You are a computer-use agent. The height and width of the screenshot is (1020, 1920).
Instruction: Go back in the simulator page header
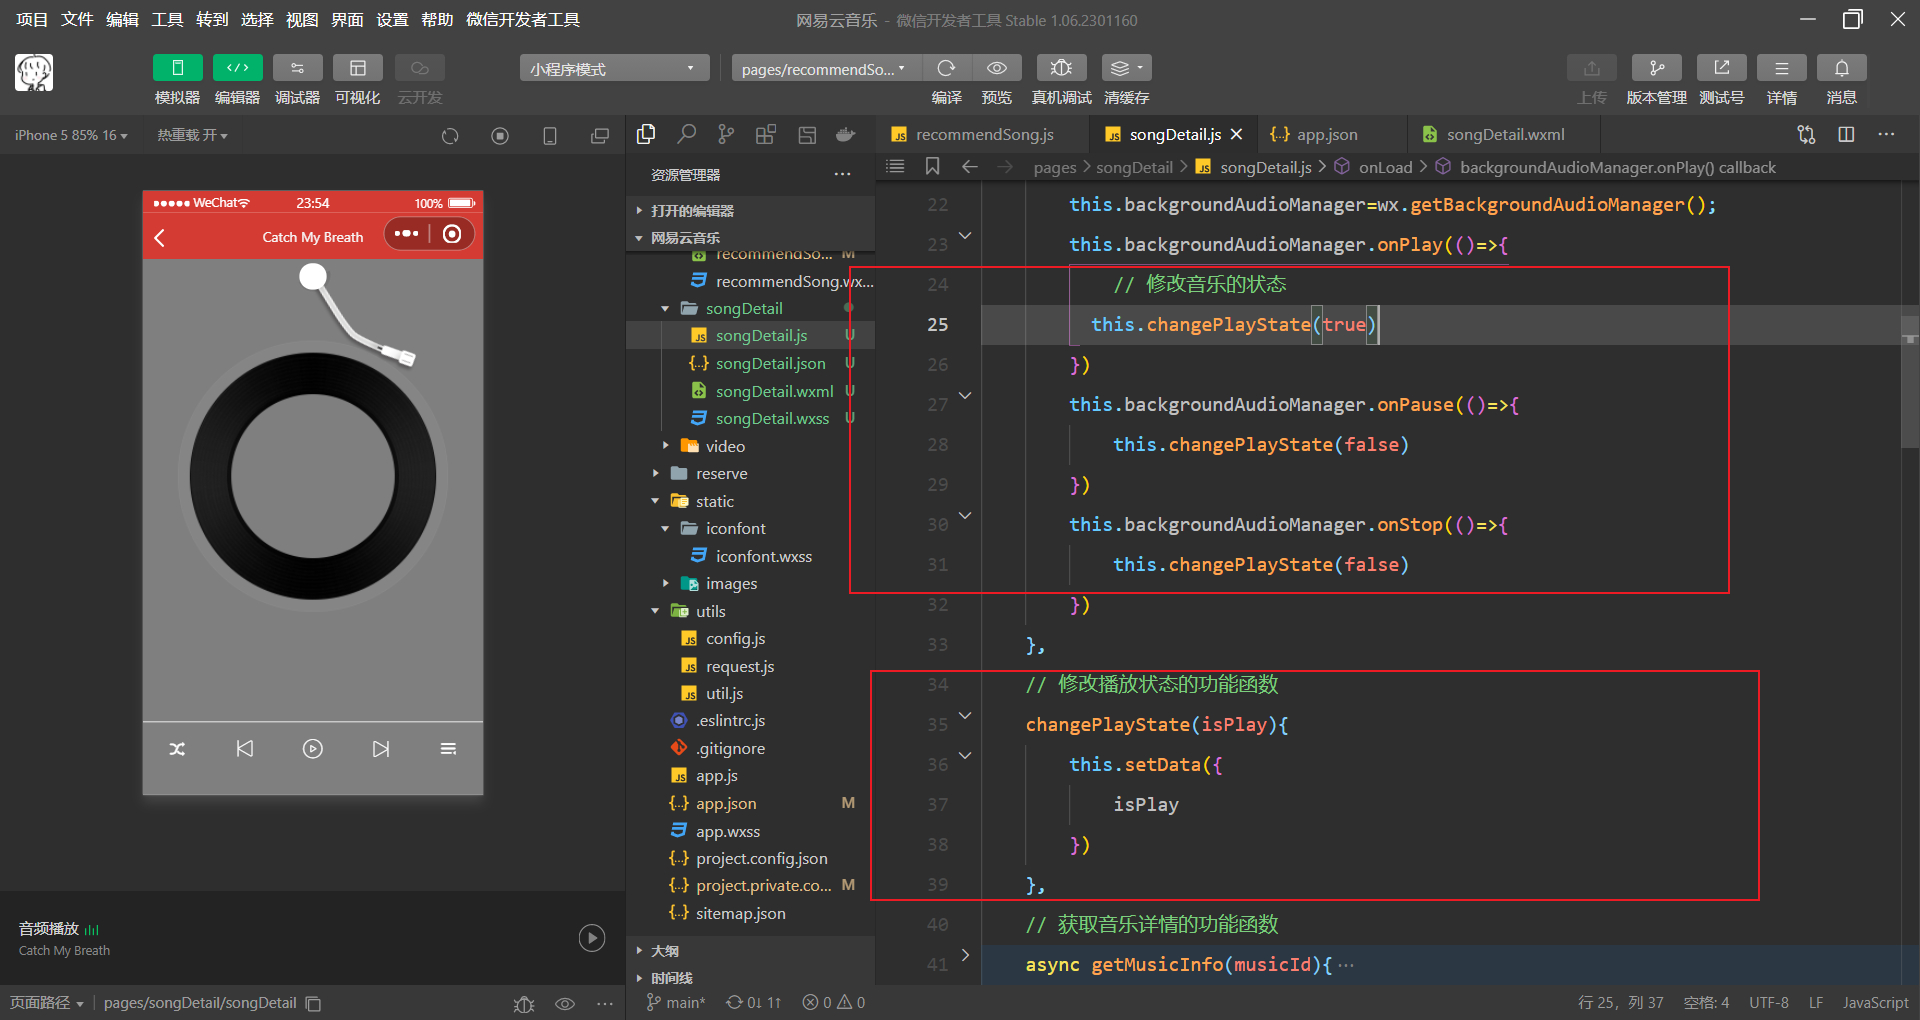[160, 237]
